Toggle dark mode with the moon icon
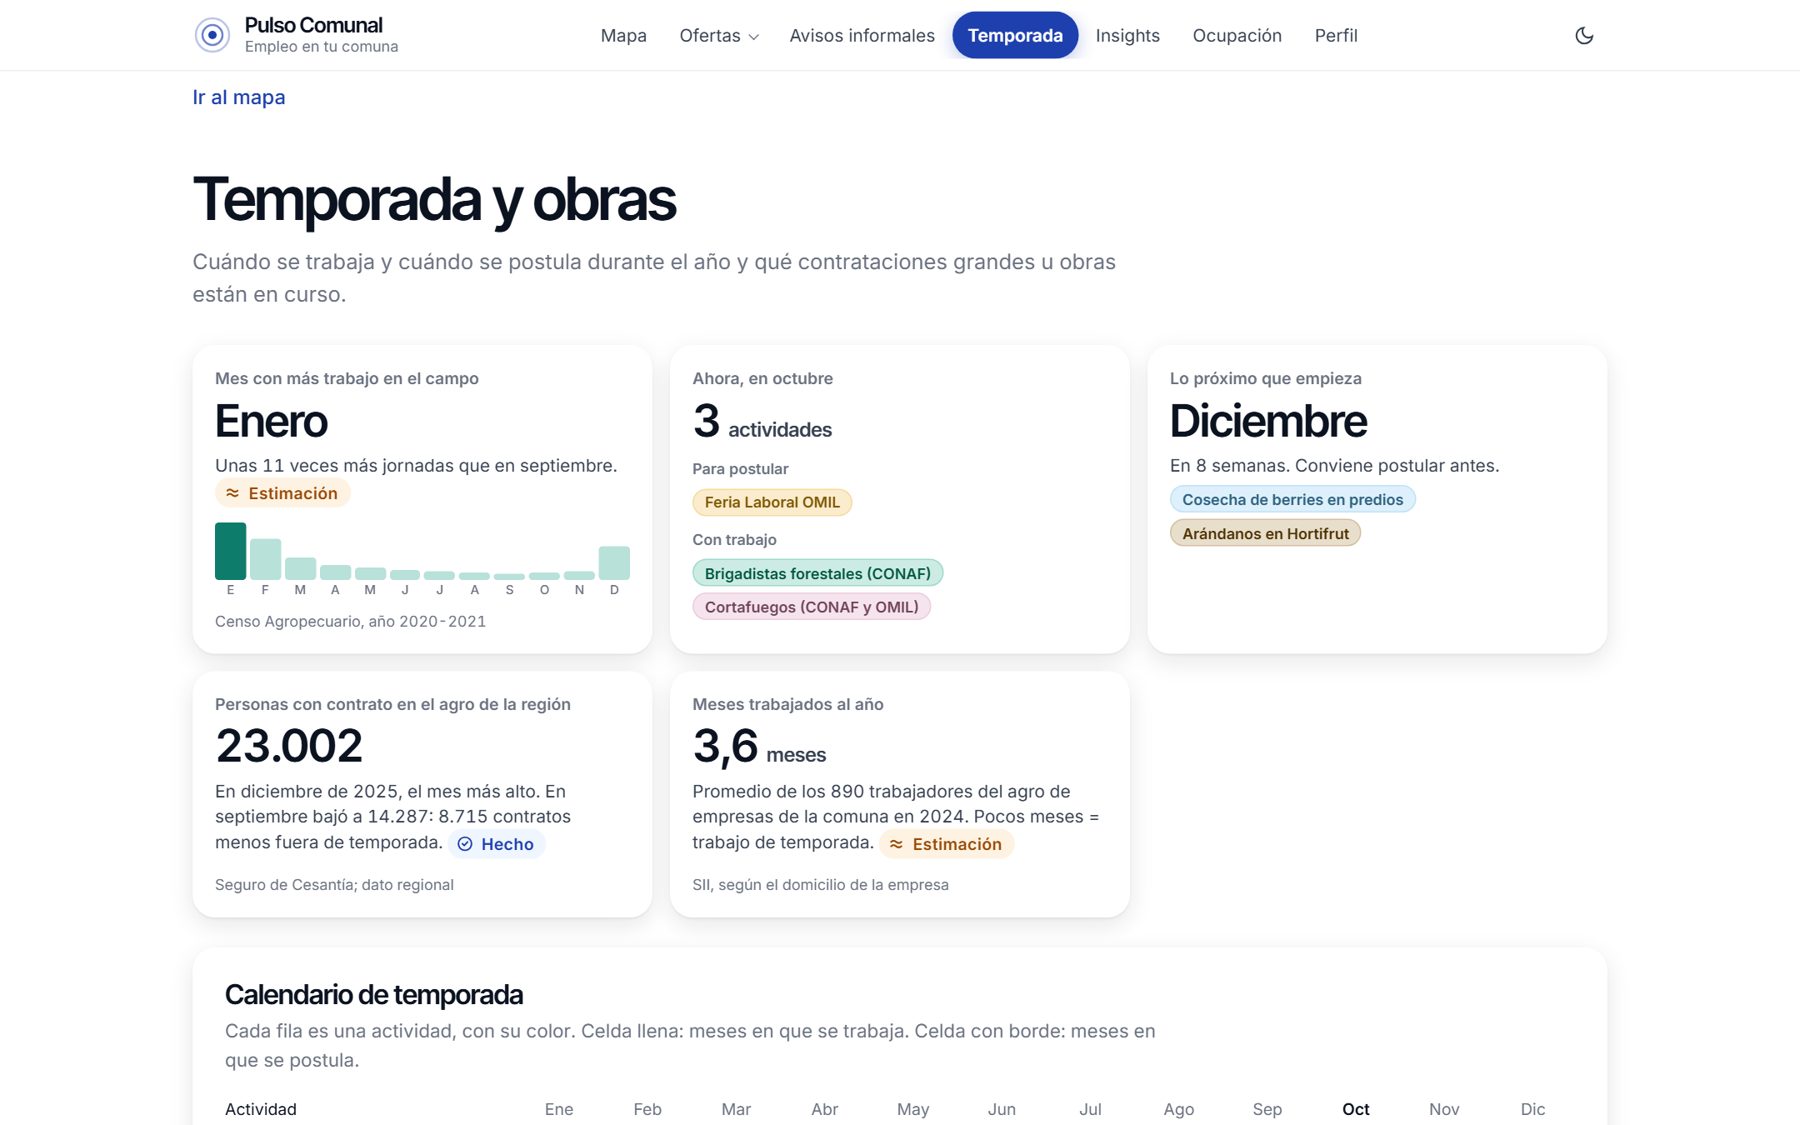The image size is (1800, 1125). [1584, 35]
